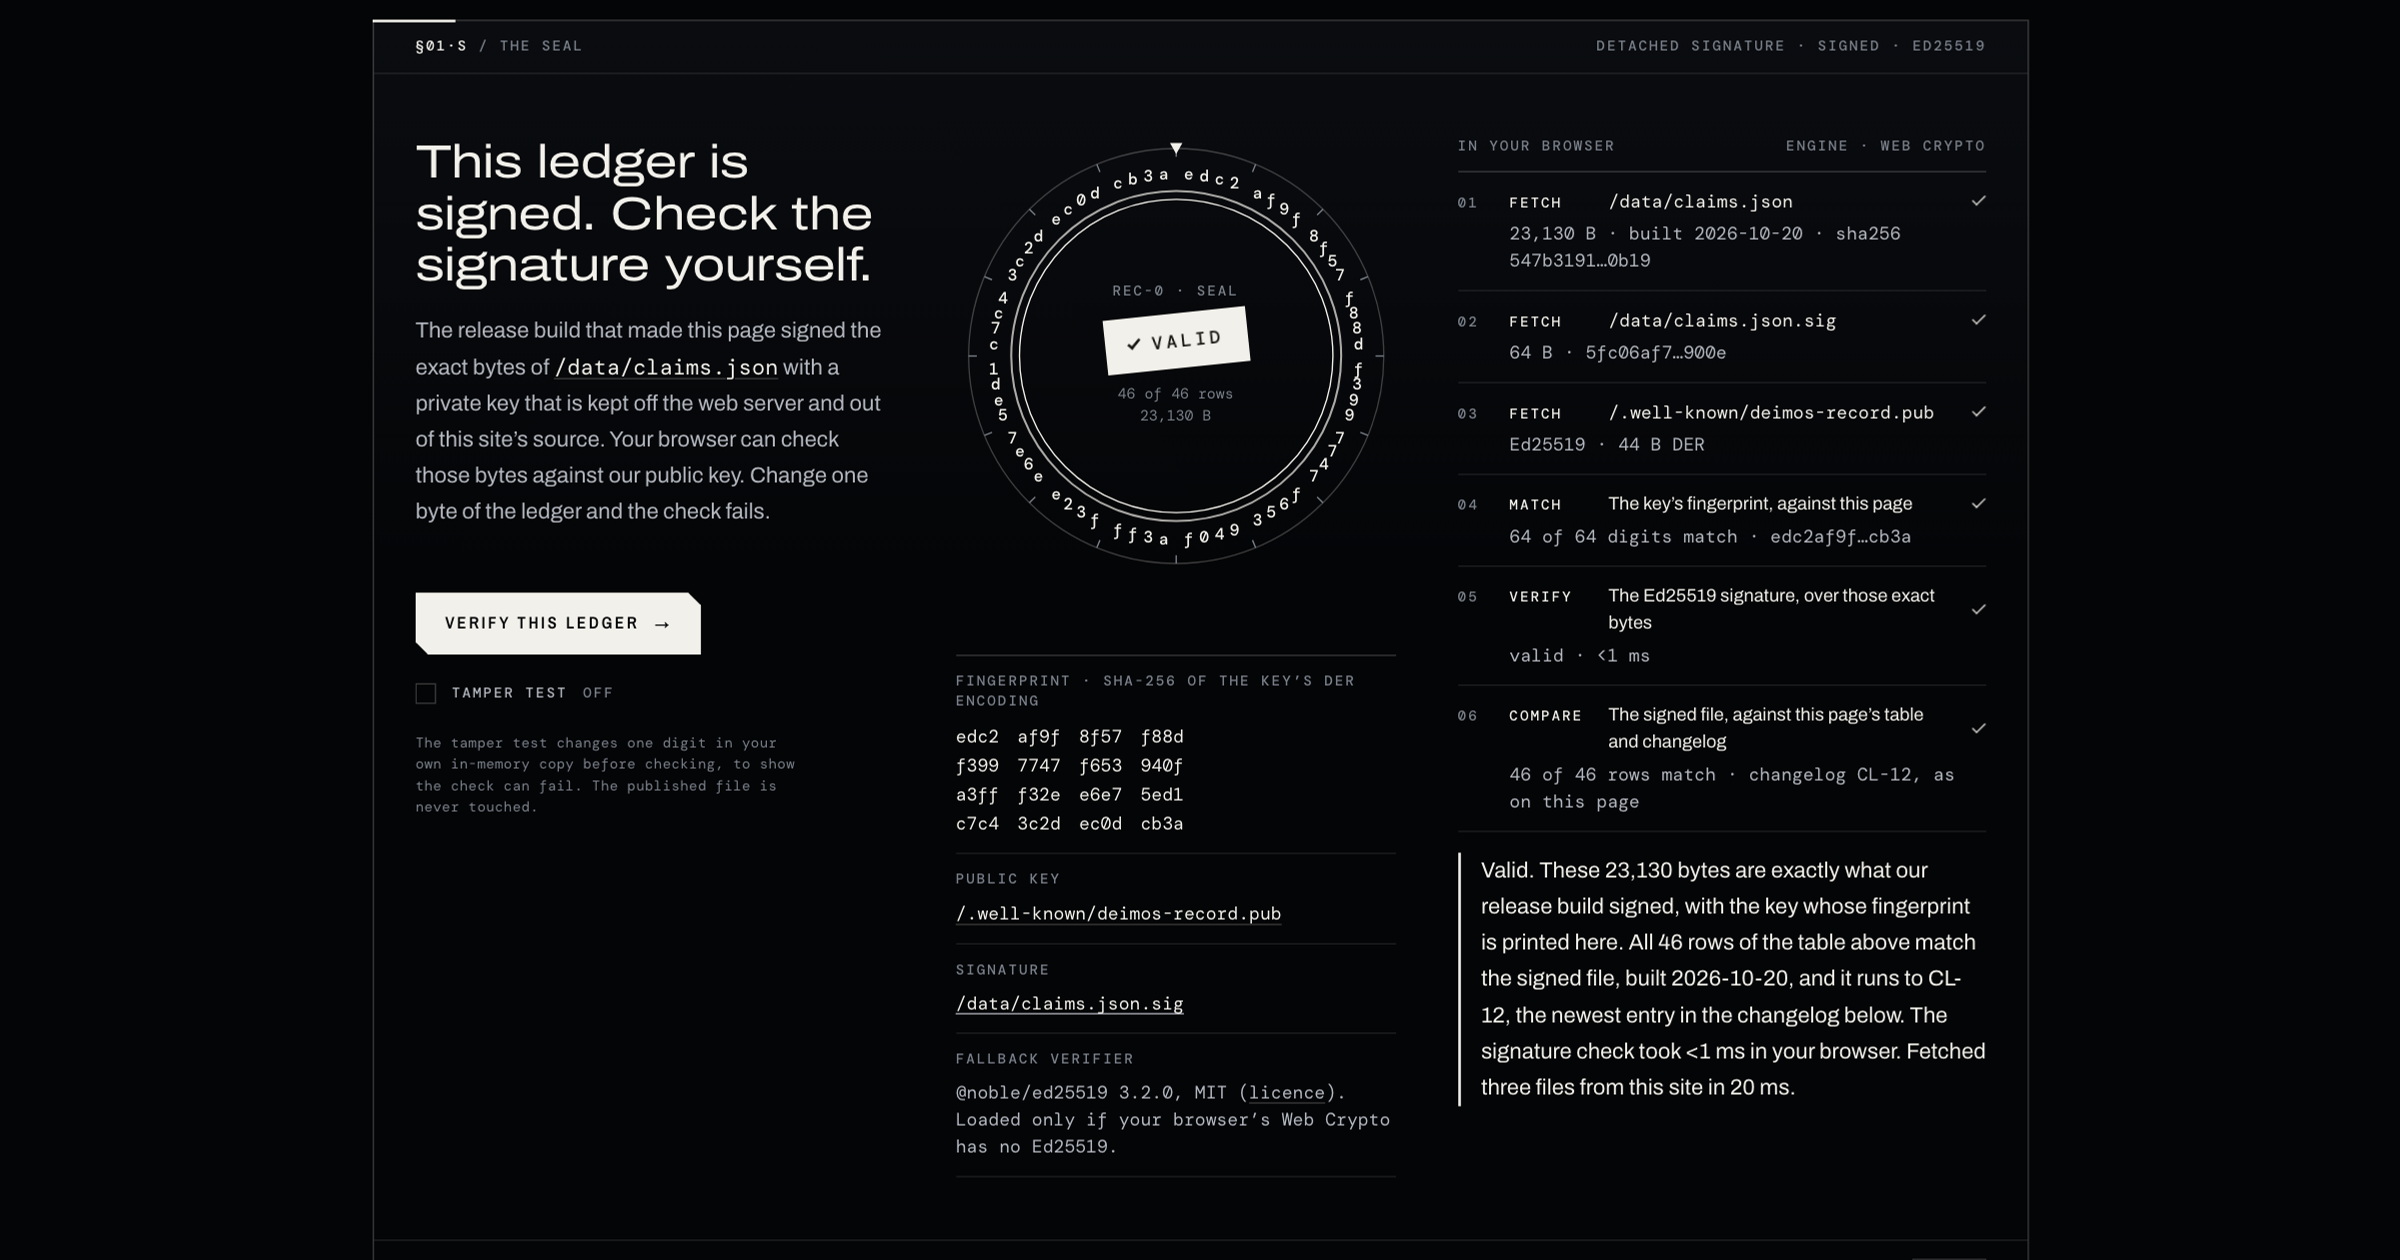Click the ENGINE · WEB CRYPTO label
2400x1260 pixels.
(x=1885, y=146)
